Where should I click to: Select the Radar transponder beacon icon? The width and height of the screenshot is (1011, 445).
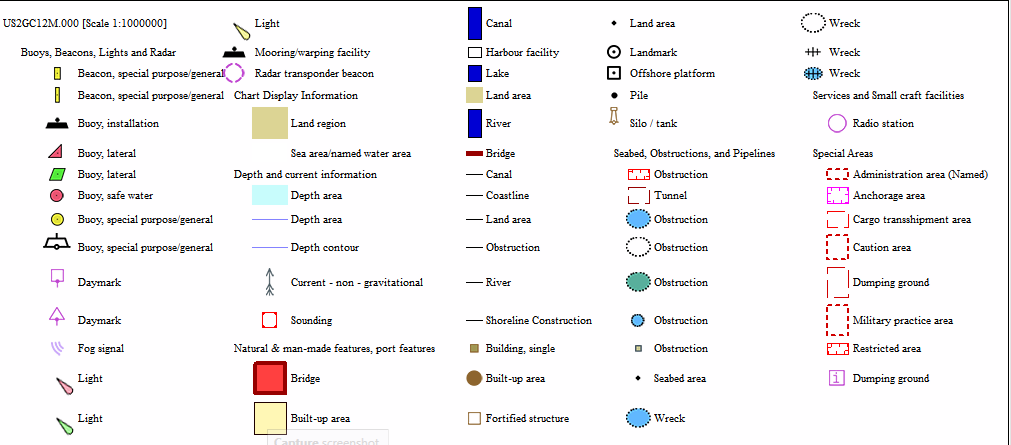pyautogui.click(x=234, y=73)
